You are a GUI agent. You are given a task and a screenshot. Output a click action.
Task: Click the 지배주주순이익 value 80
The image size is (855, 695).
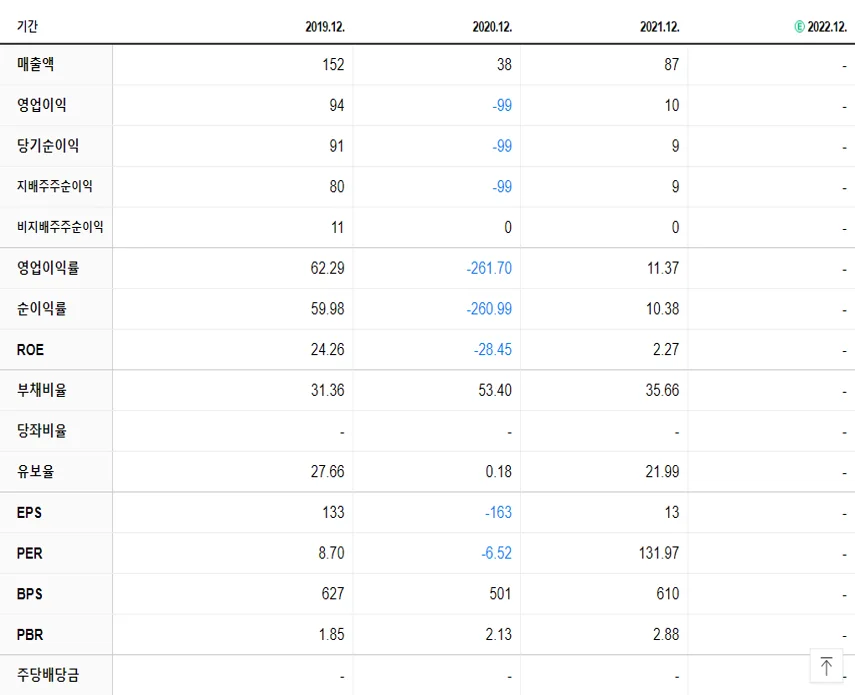tap(337, 186)
